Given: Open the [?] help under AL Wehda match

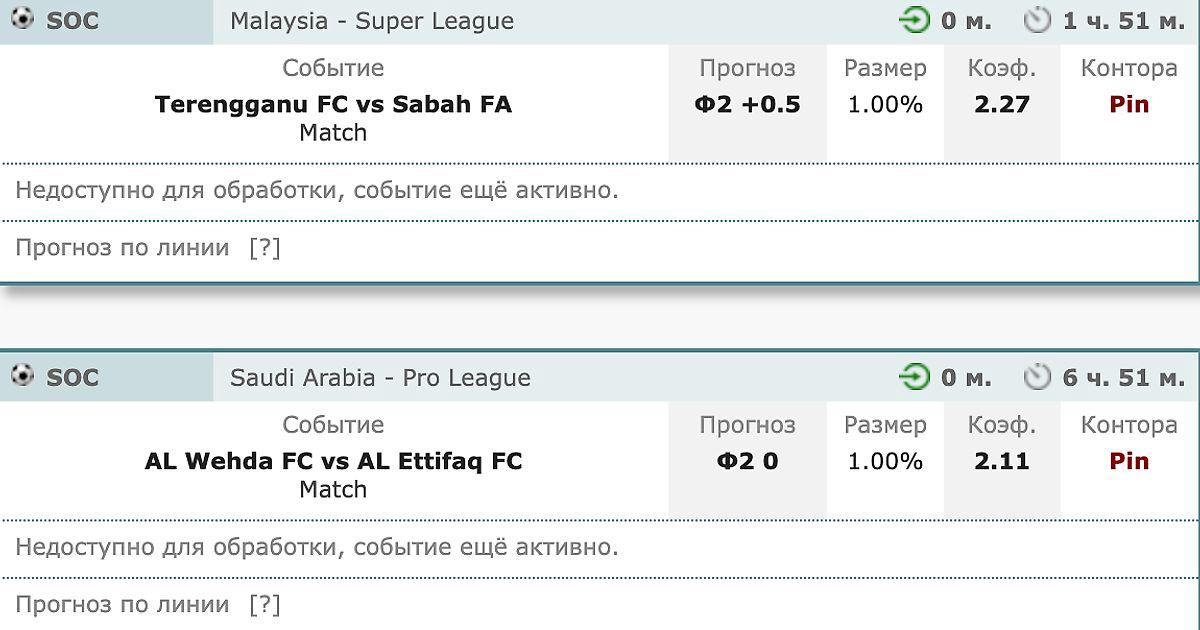Looking at the screenshot, I should 265,605.
